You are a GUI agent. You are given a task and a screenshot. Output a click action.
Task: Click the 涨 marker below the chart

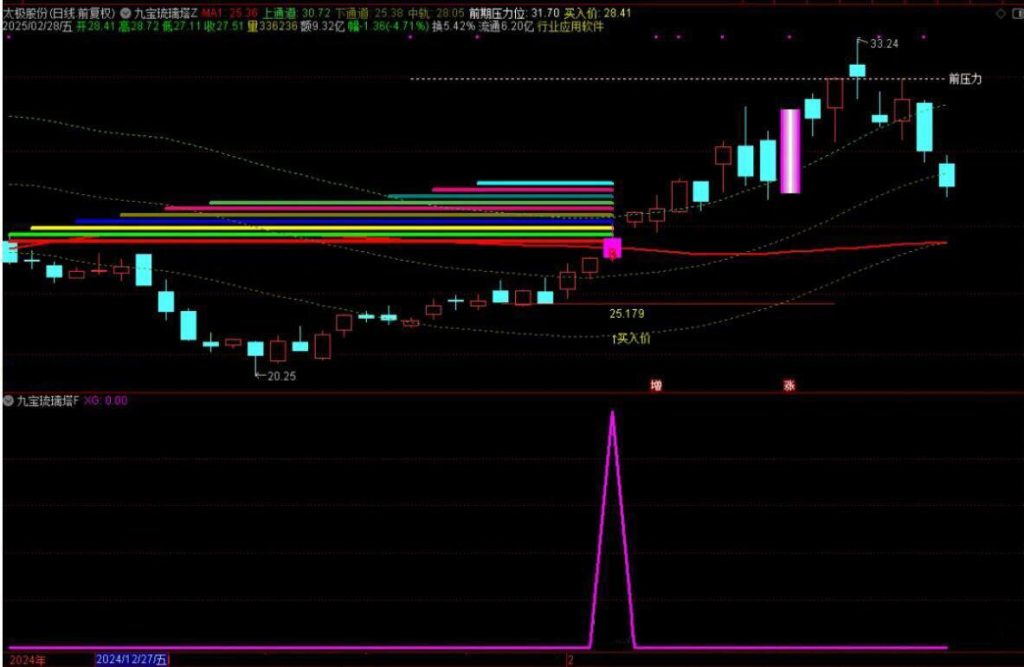pyautogui.click(x=789, y=385)
